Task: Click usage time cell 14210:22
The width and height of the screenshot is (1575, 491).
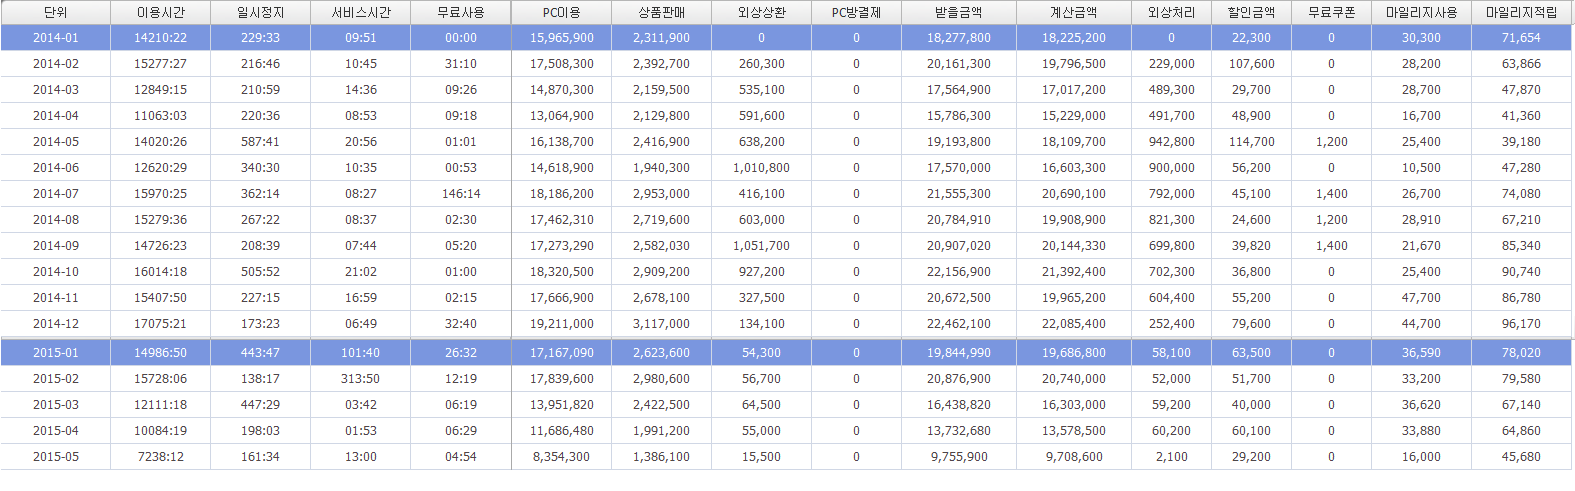Action: click(160, 38)
